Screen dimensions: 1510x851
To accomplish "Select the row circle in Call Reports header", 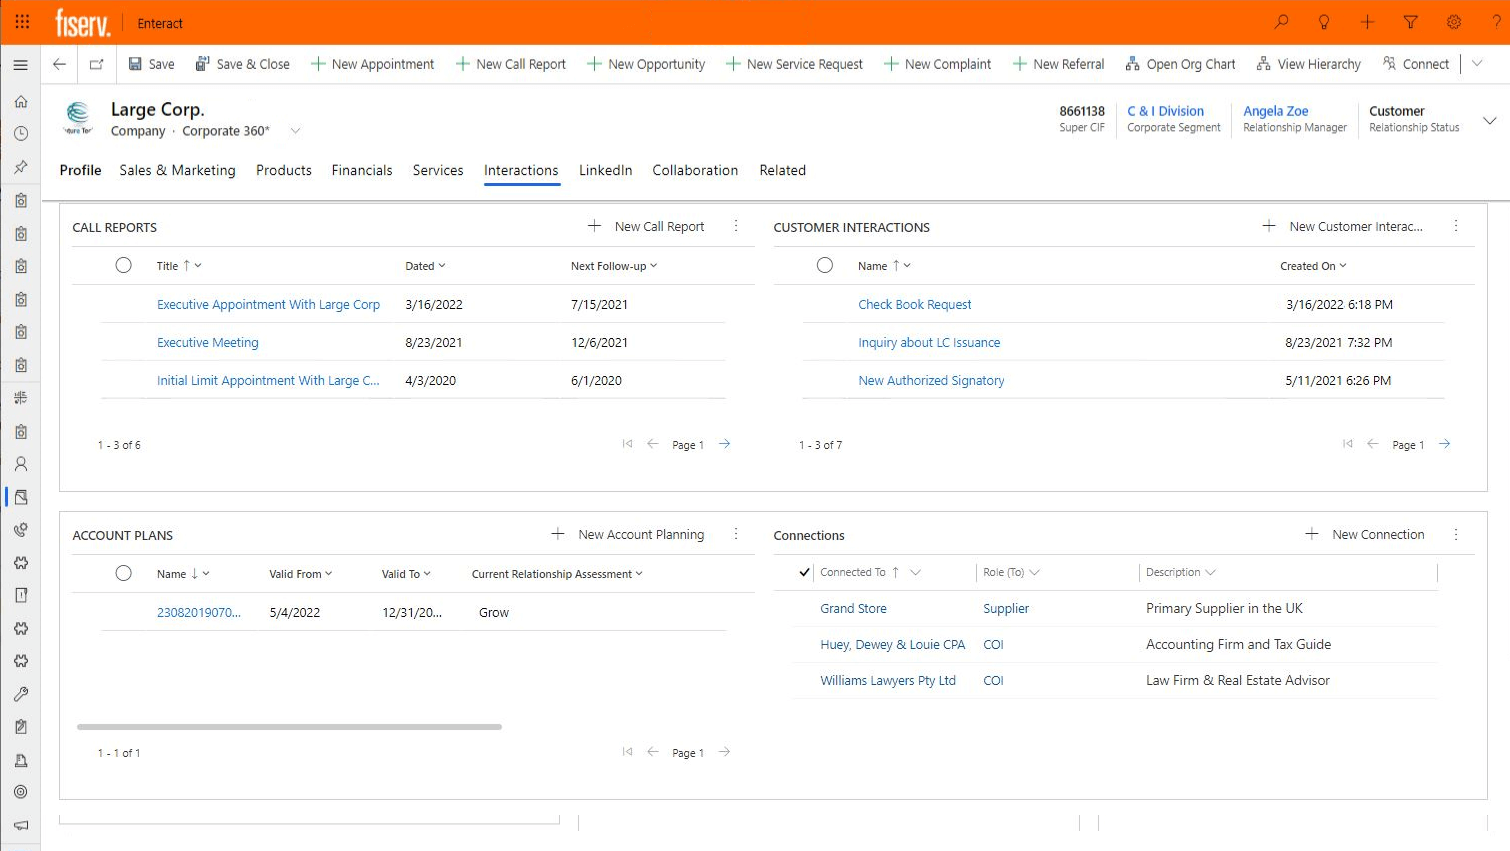I will point(124,265).
